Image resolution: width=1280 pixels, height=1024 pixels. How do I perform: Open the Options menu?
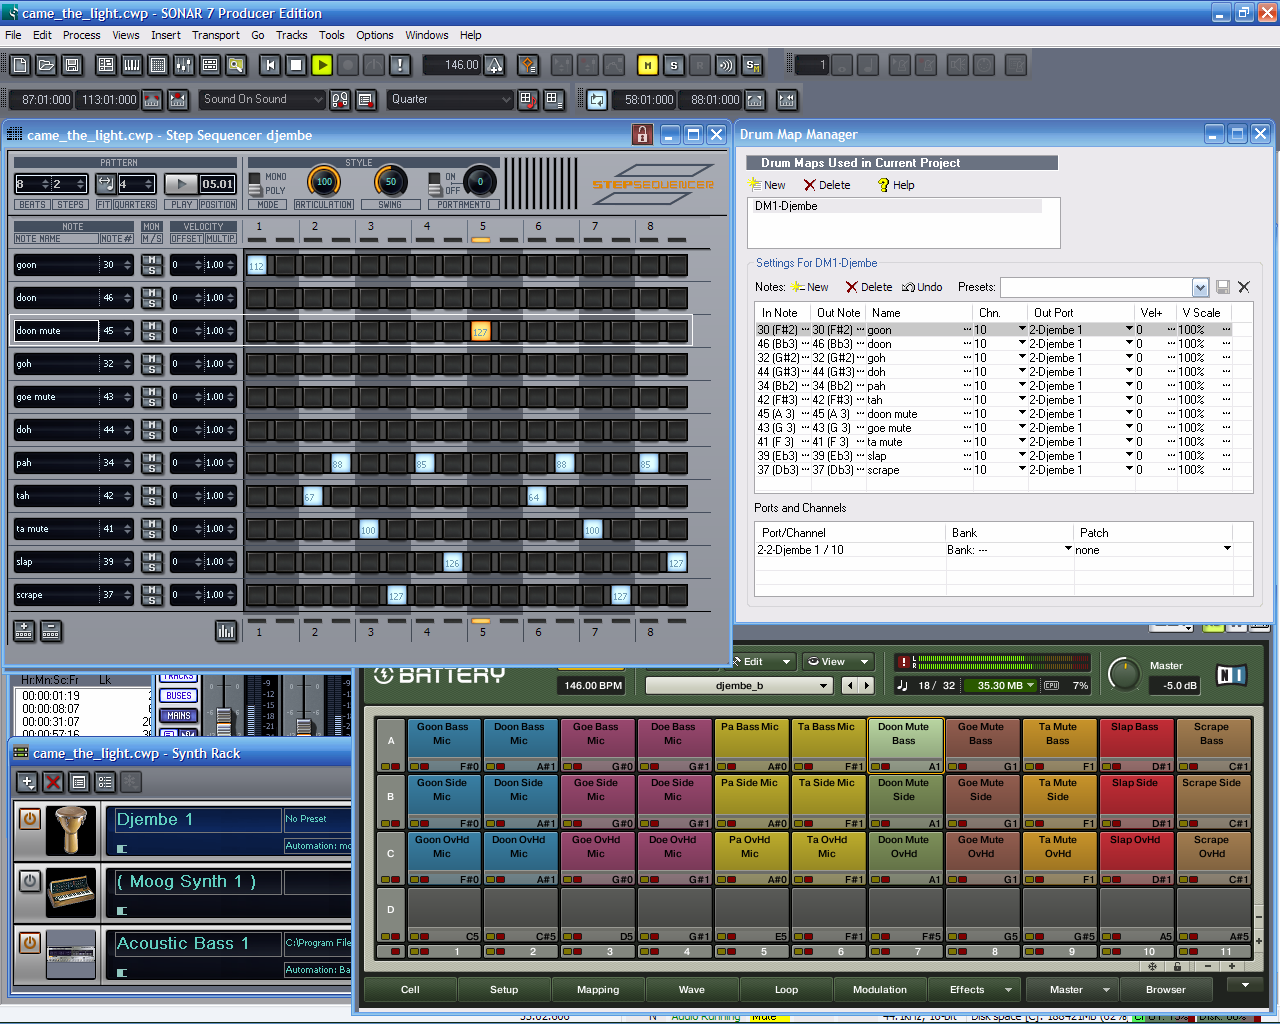pyautogui.click(x=375, y=35)
